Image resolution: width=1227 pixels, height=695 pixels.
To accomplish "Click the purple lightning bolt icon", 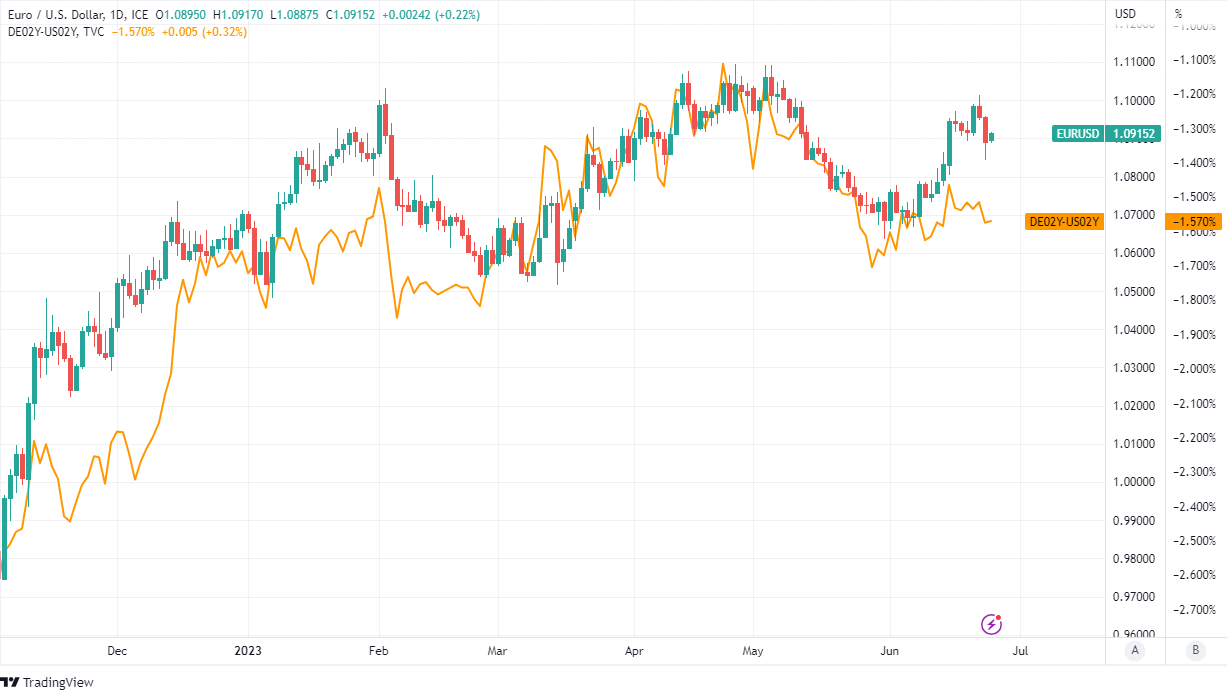I will tap(991, 624).
